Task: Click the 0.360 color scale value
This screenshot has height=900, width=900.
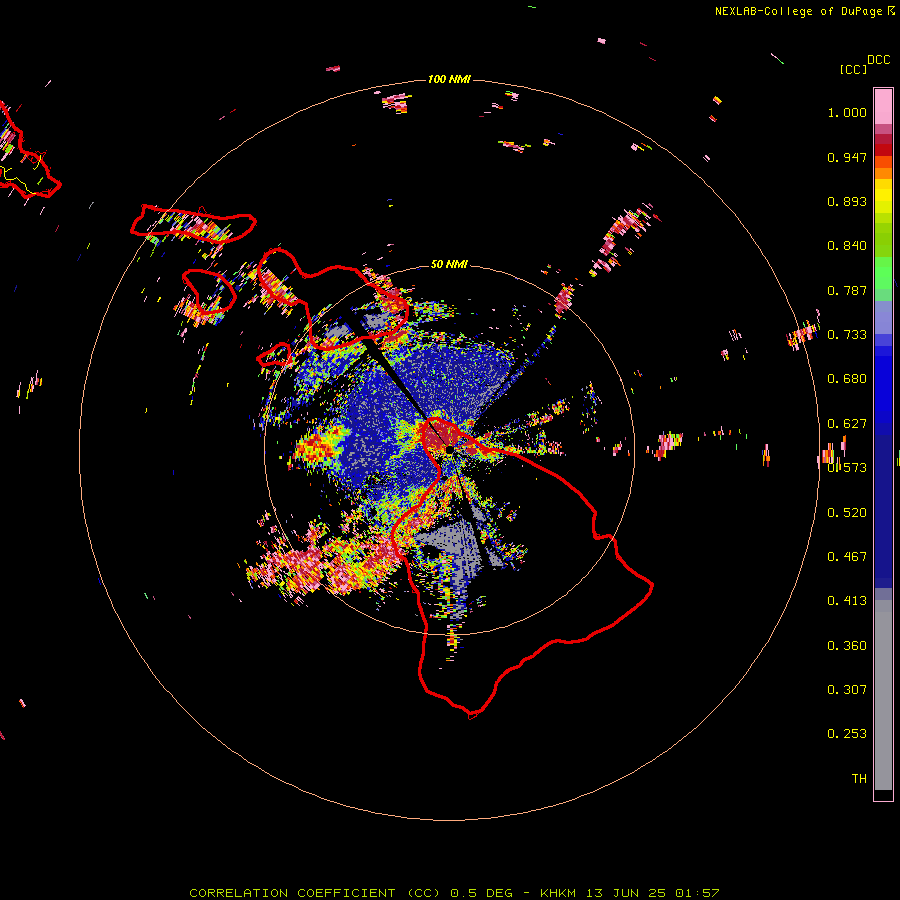Action: (847, 646)
